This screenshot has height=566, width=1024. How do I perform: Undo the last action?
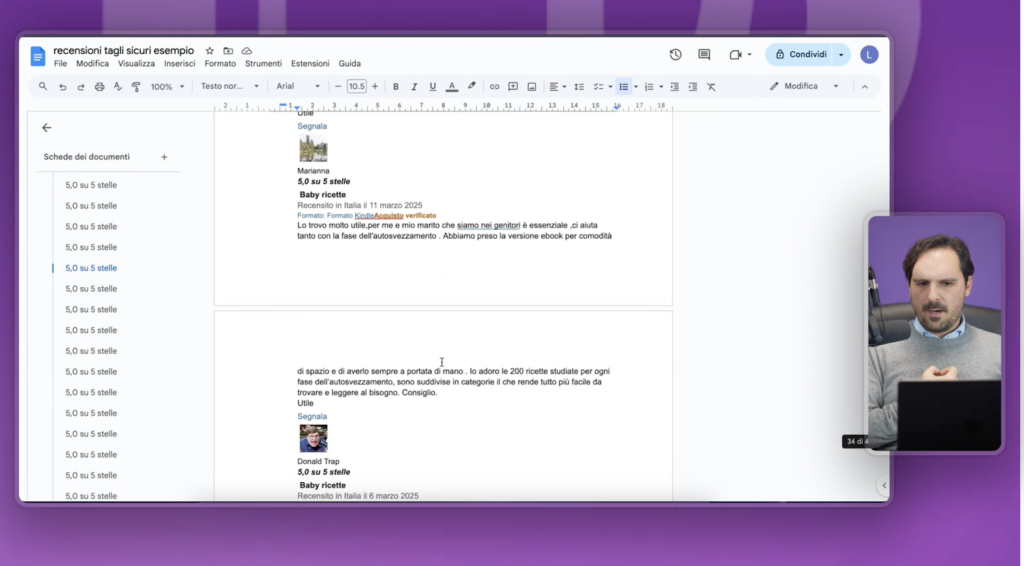click(x=62, y=87)
